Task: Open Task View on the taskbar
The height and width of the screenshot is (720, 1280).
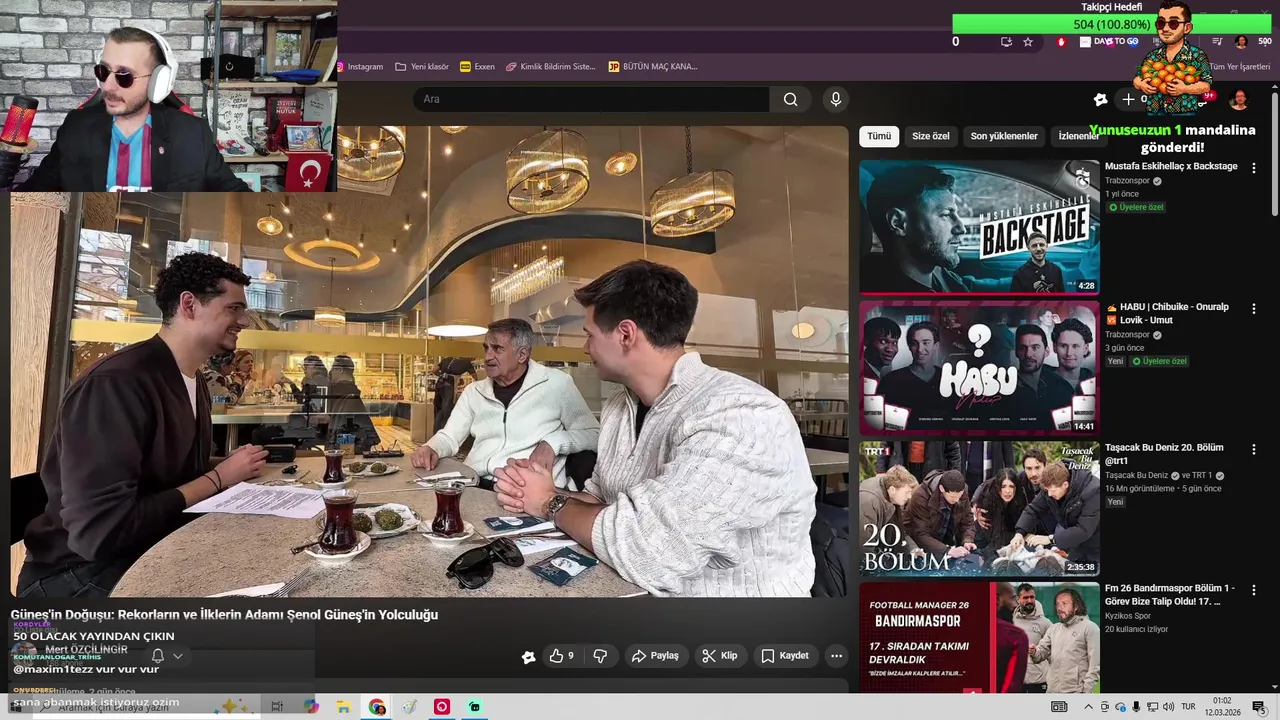Action: click(277, 707)
